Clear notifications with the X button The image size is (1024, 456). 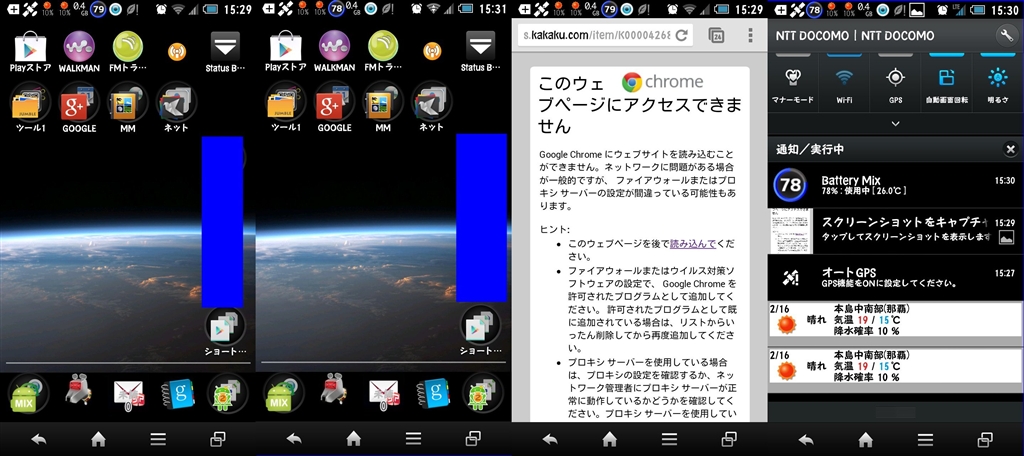1010,150
